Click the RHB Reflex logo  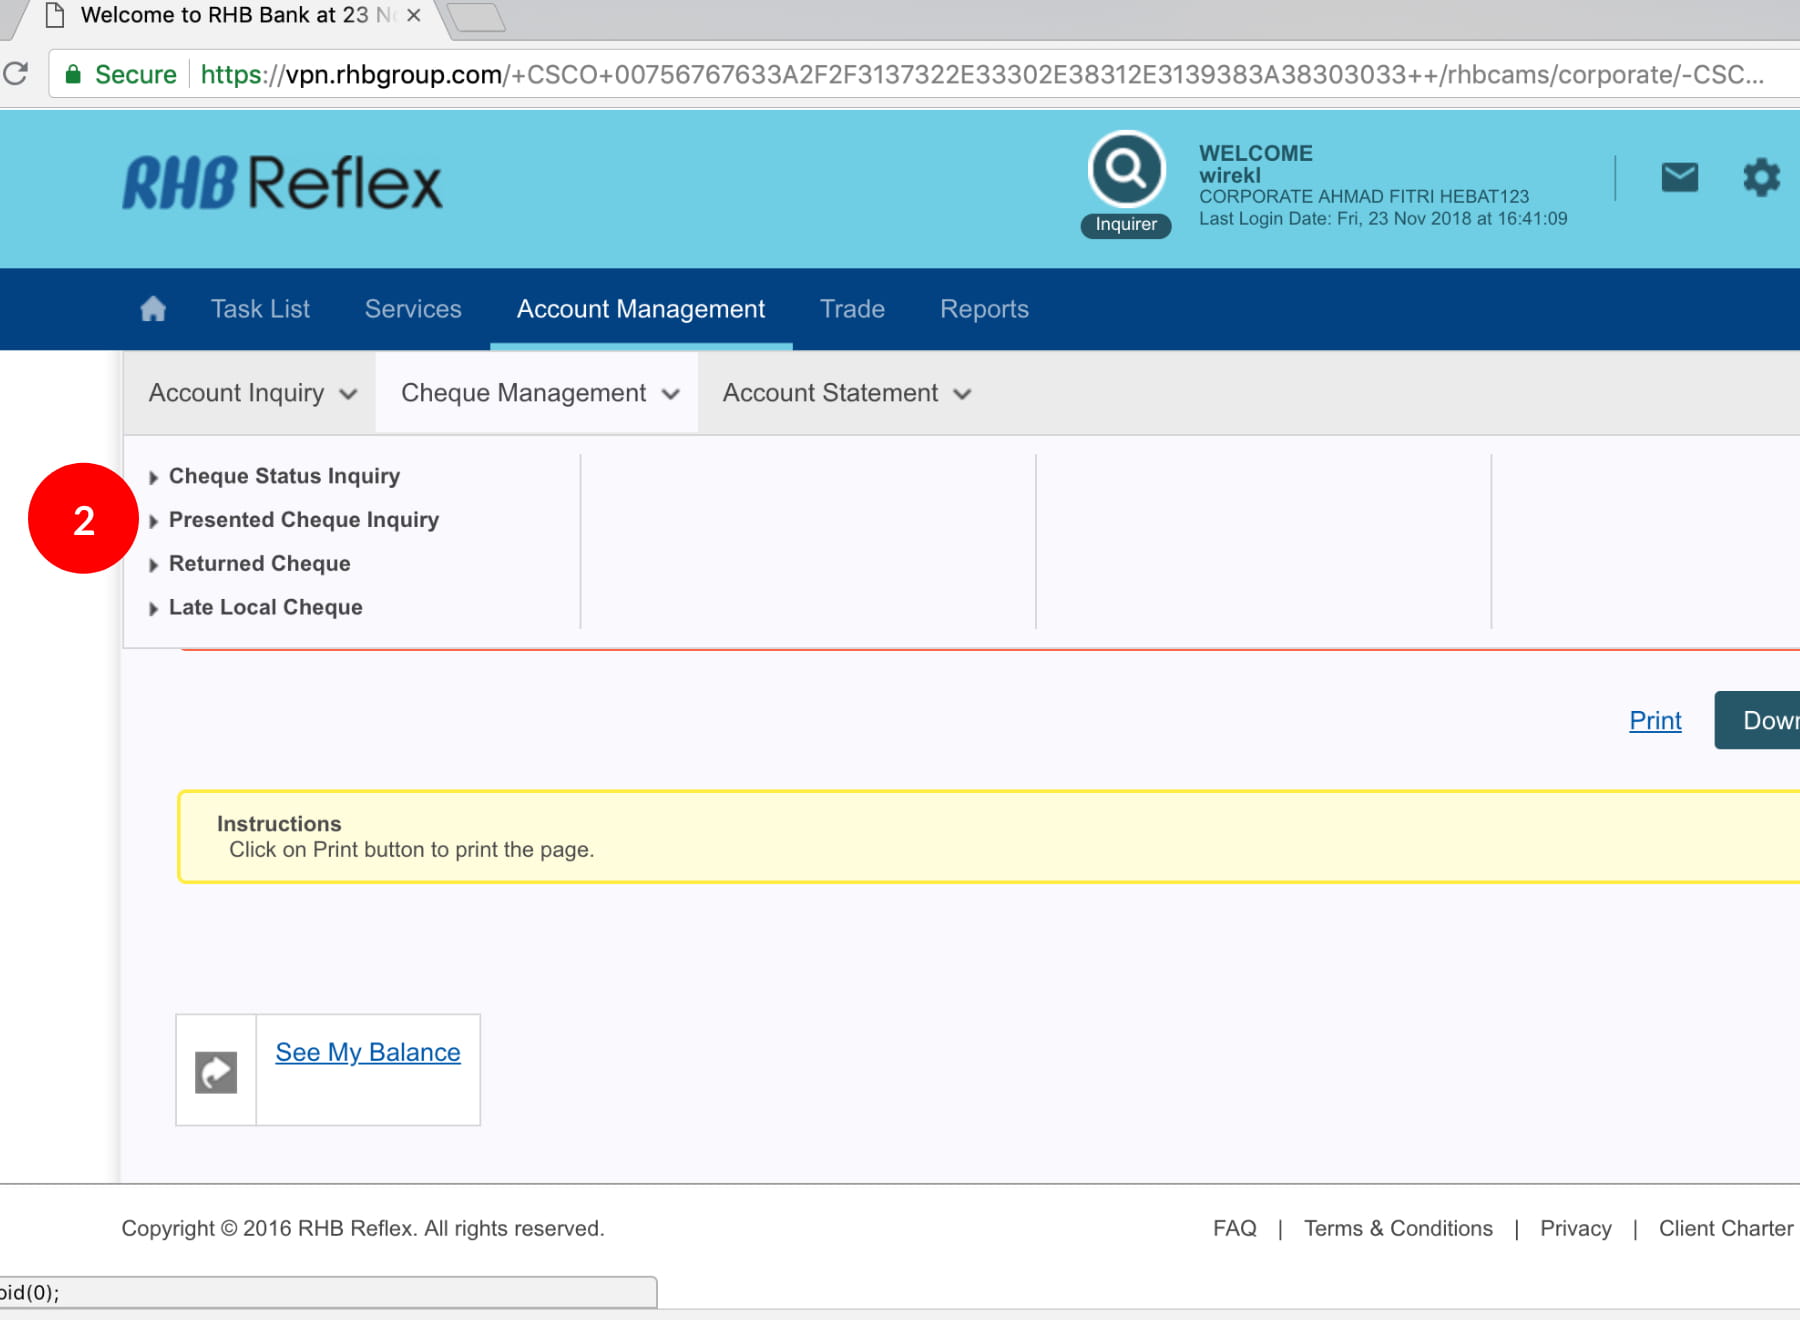[x=282, y=183]
